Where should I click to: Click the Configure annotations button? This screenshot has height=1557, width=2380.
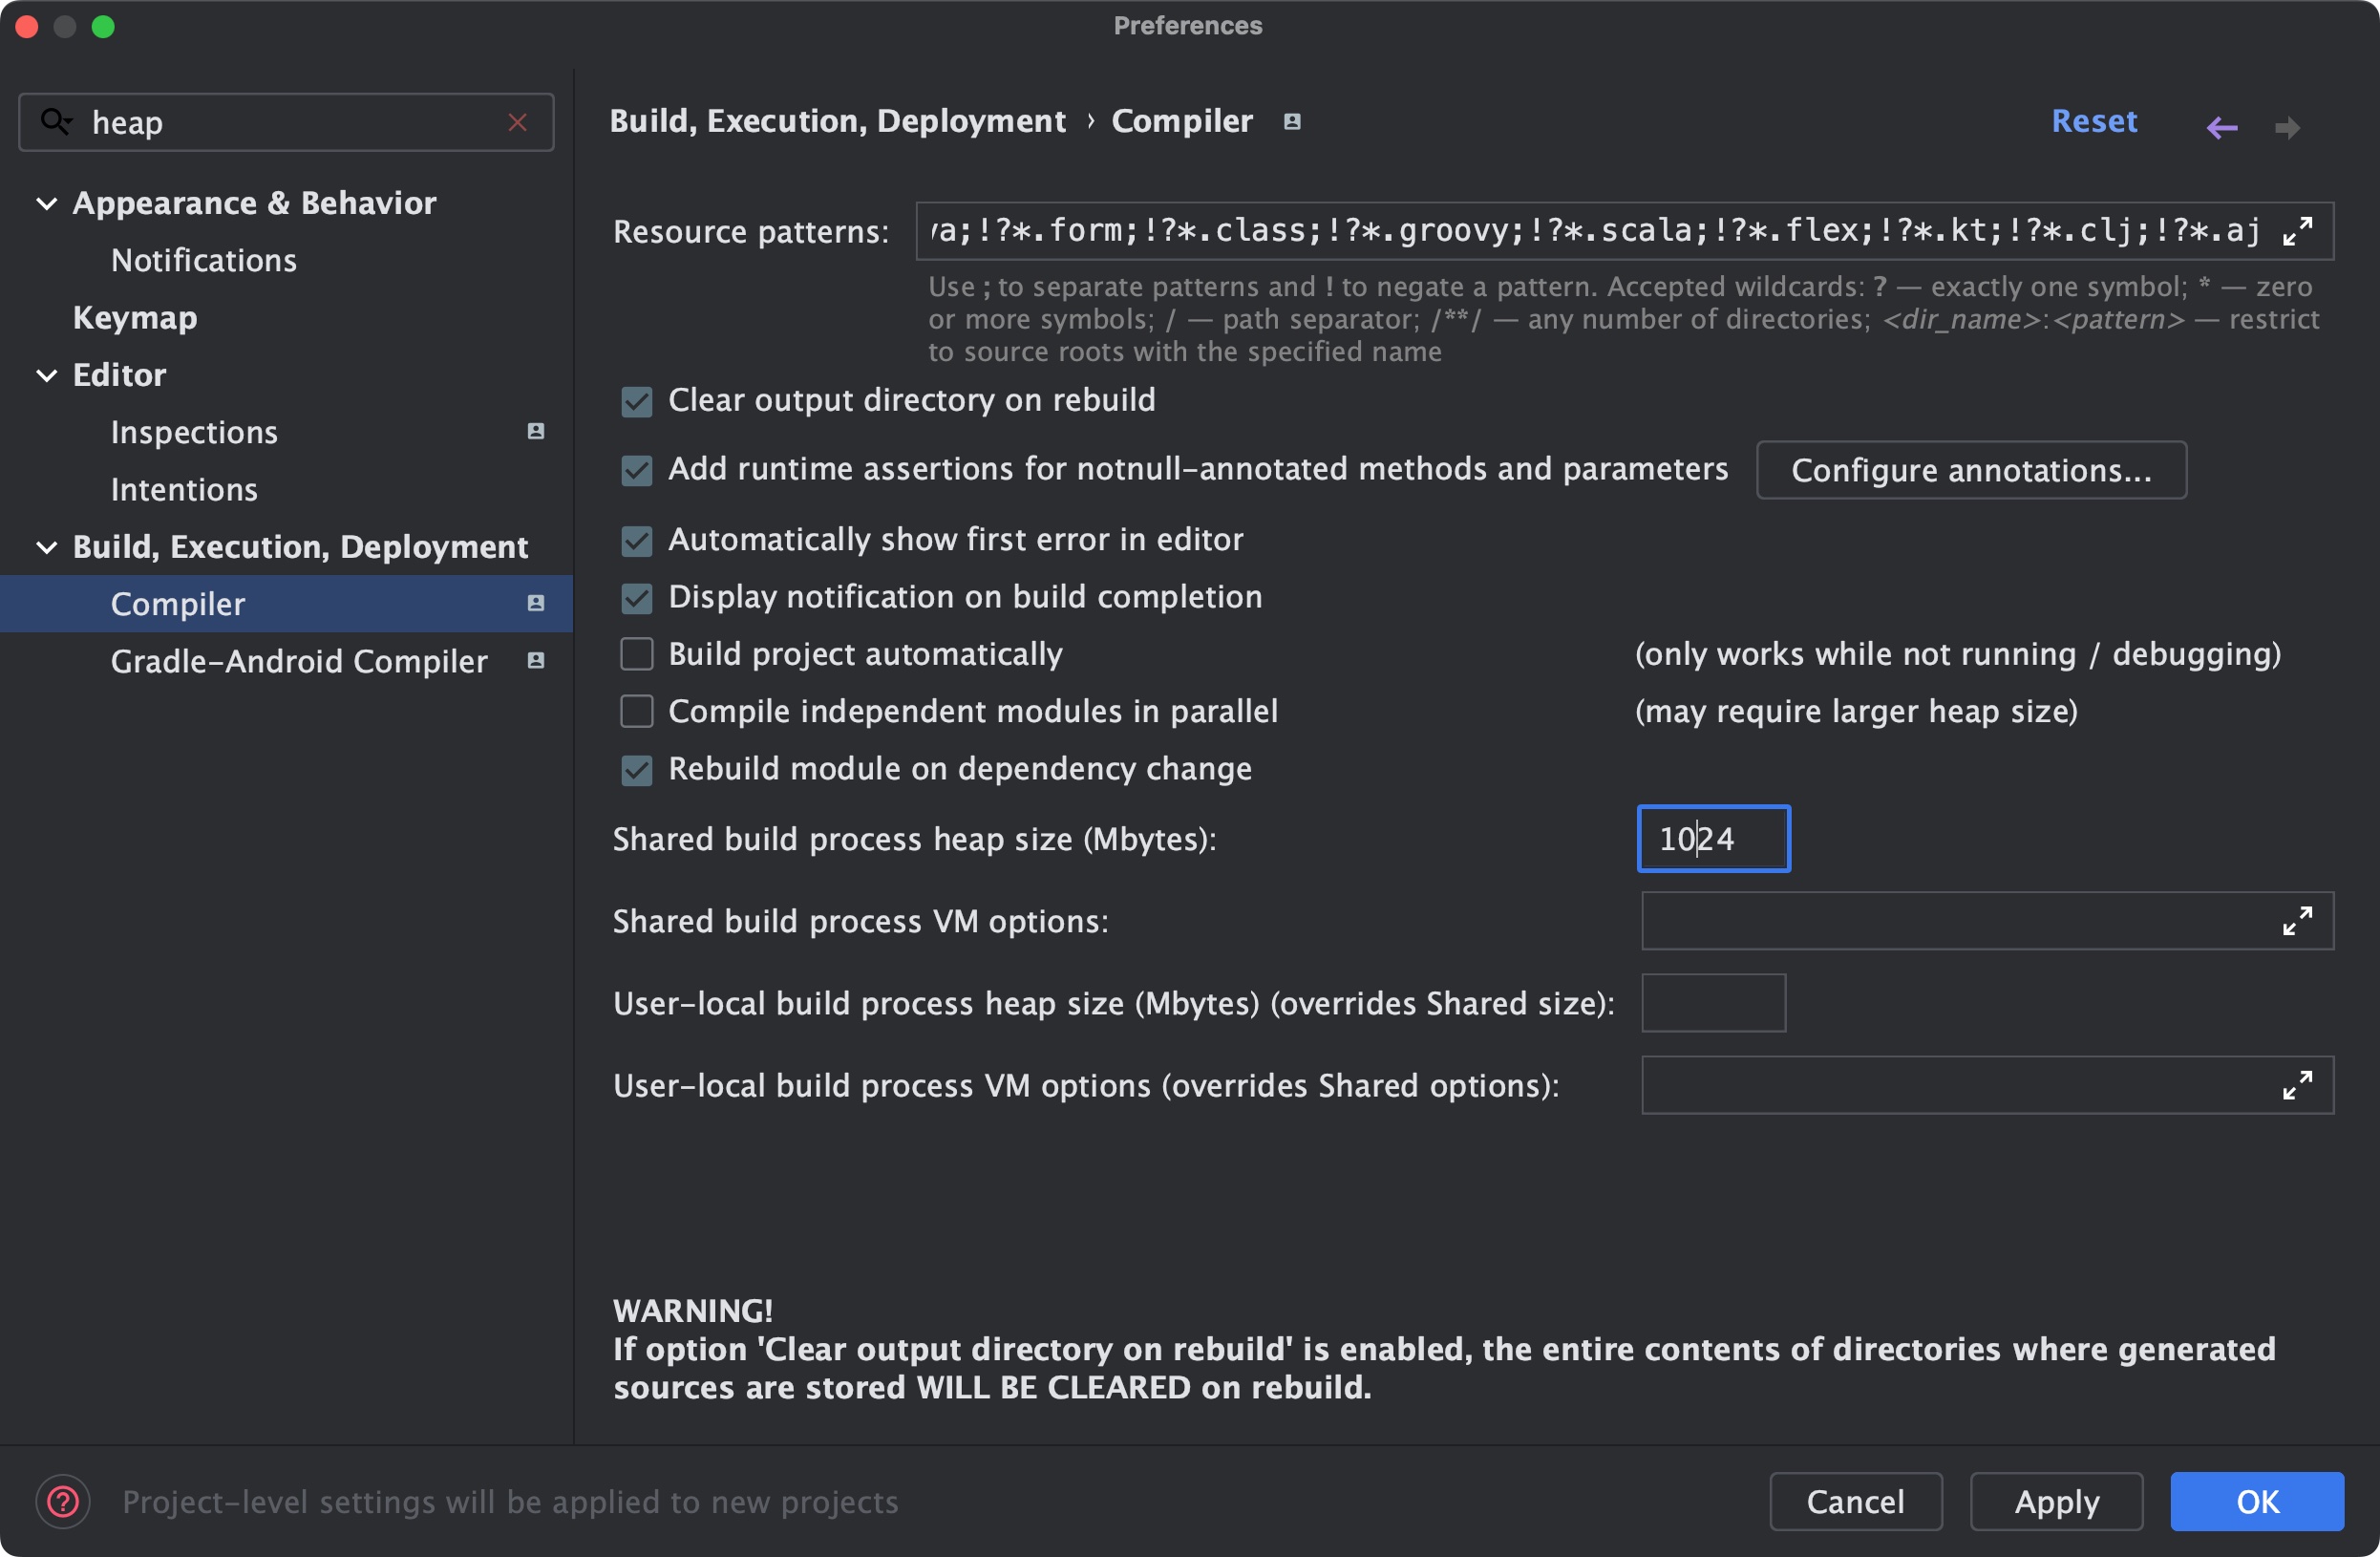pyautogui.click(x=1970, y=470)
